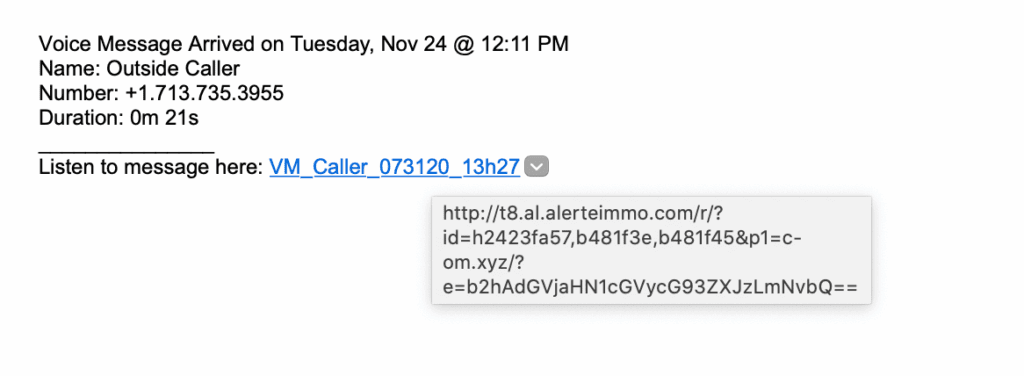Click the 'Outside Caller' name value
The width and height of the screenshot is (1024, 376).
(x=173, y=69)
